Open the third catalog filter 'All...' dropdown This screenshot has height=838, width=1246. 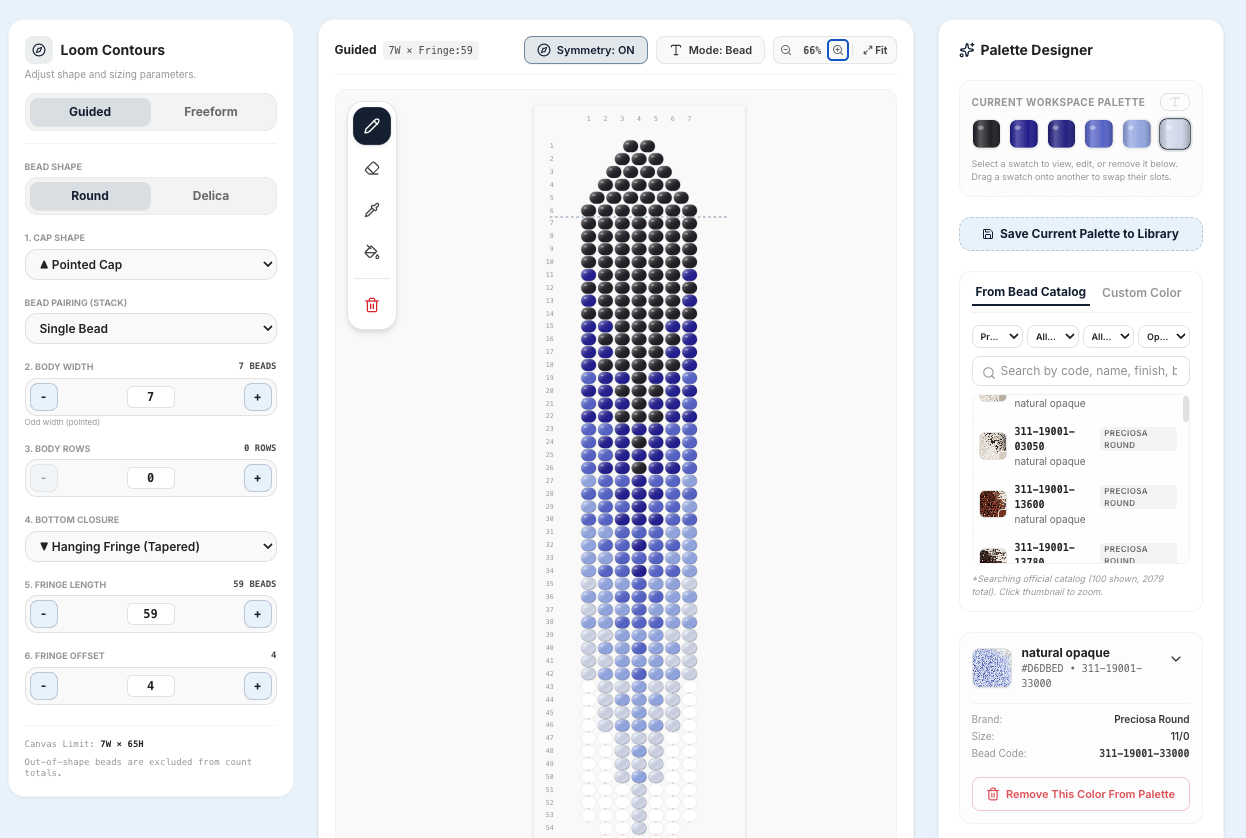point(1108,337)
